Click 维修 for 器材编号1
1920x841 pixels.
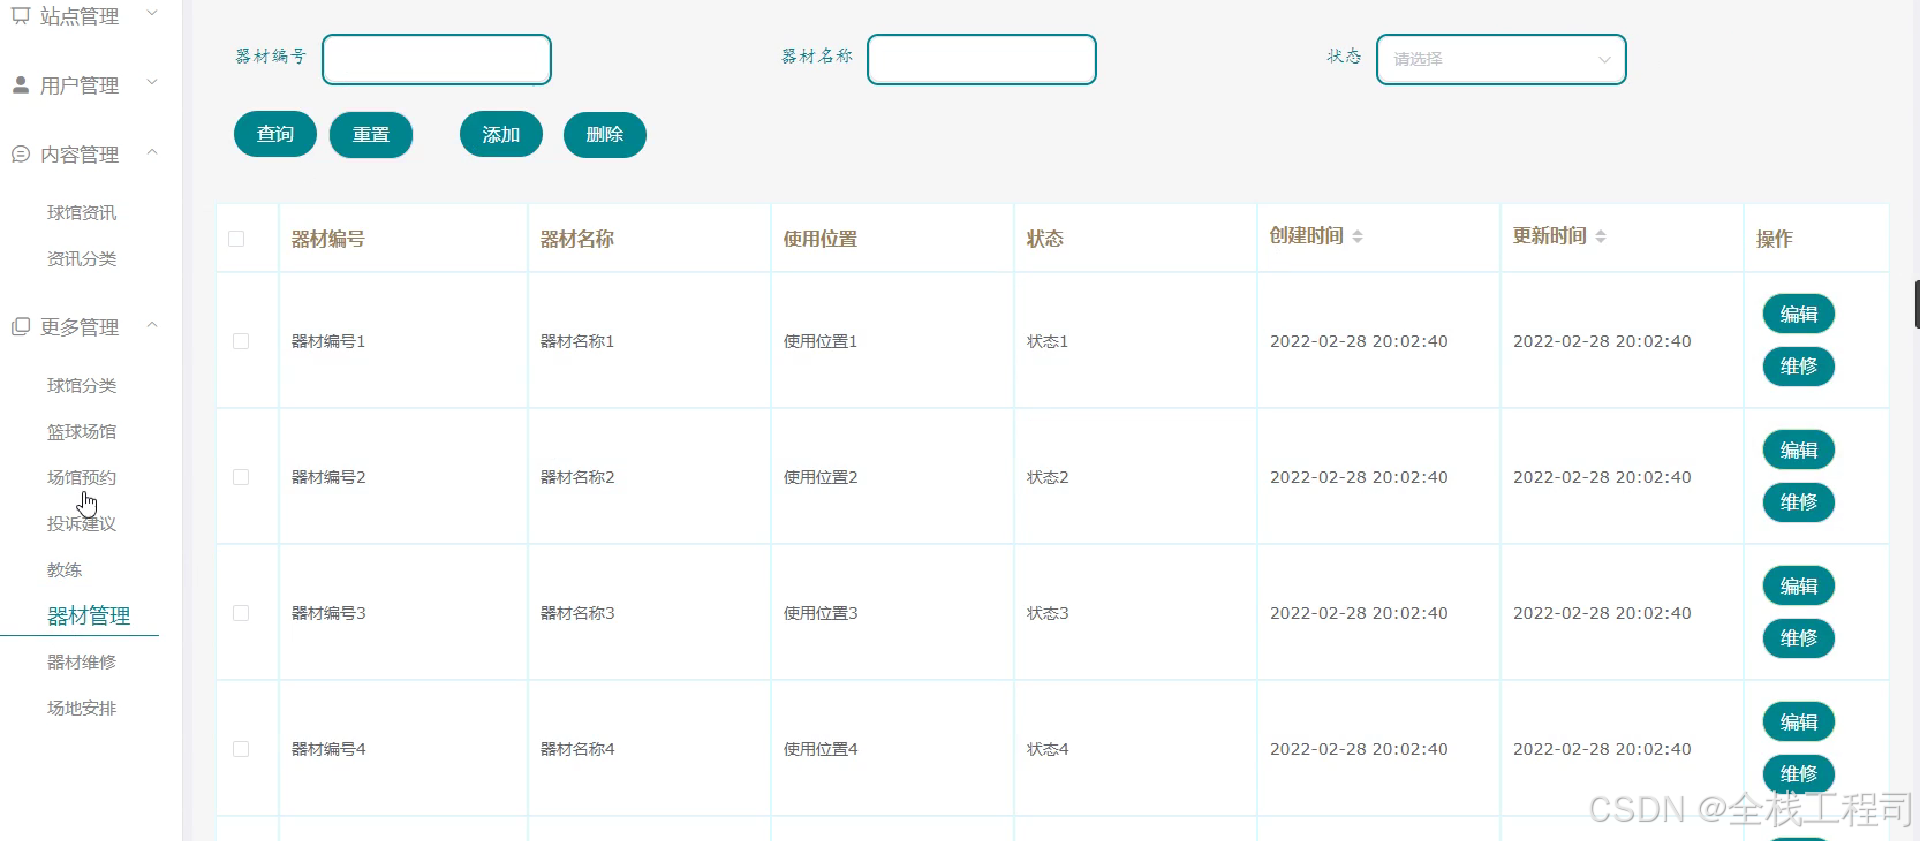coord(1799,366)
